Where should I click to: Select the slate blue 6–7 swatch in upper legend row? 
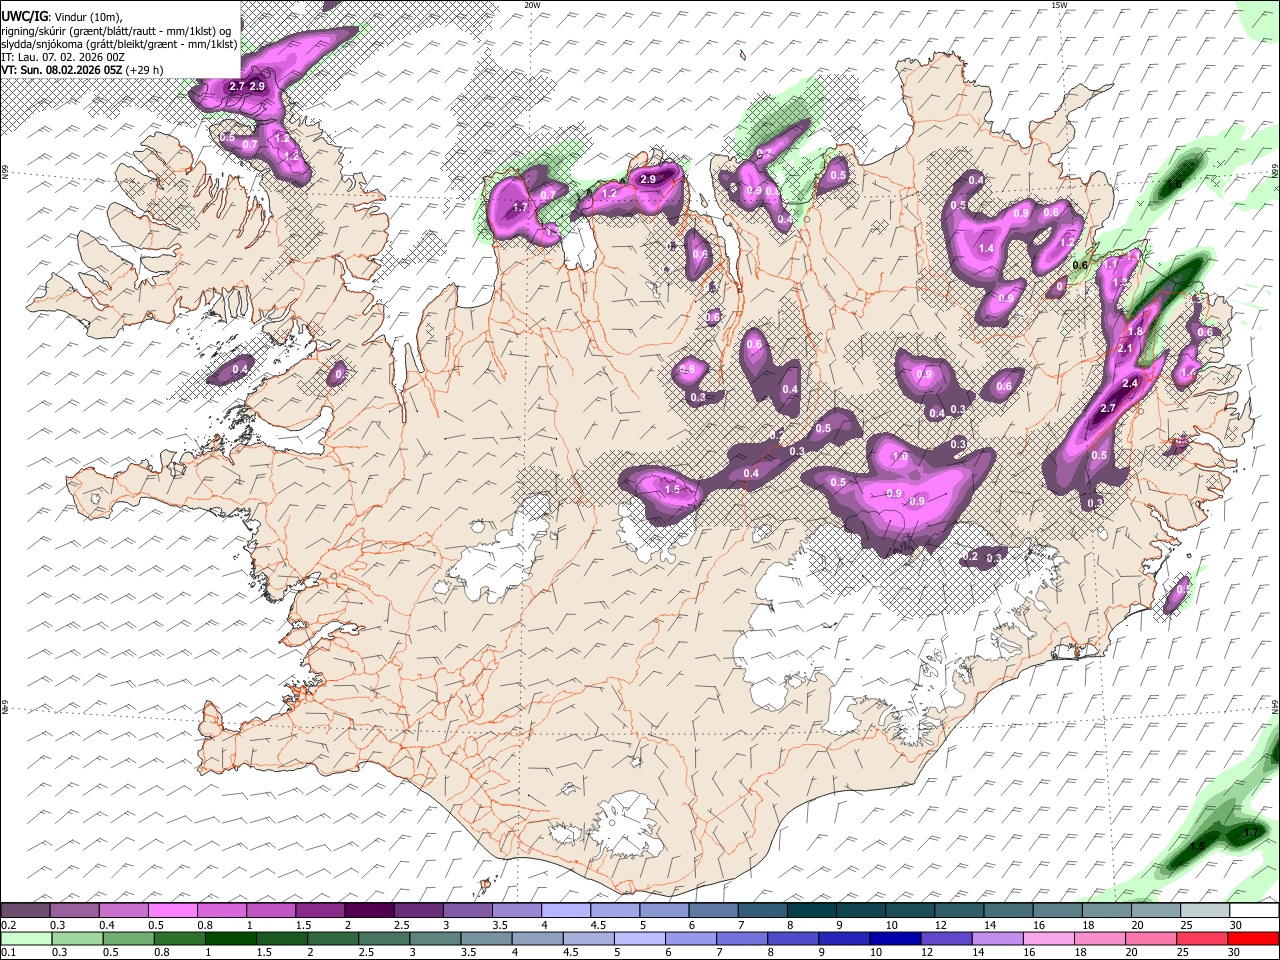point(714,911)
